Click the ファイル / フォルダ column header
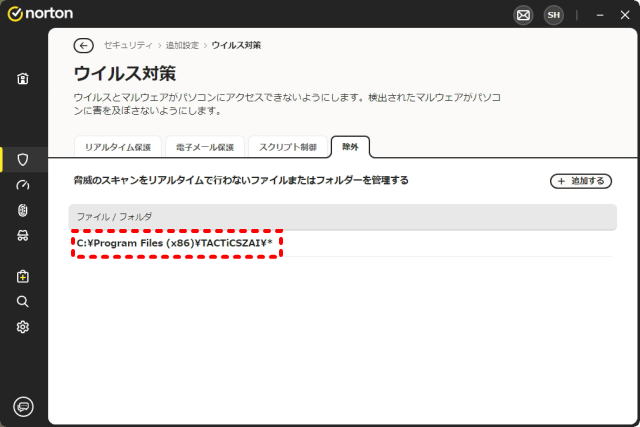 [x=343, y=217]
